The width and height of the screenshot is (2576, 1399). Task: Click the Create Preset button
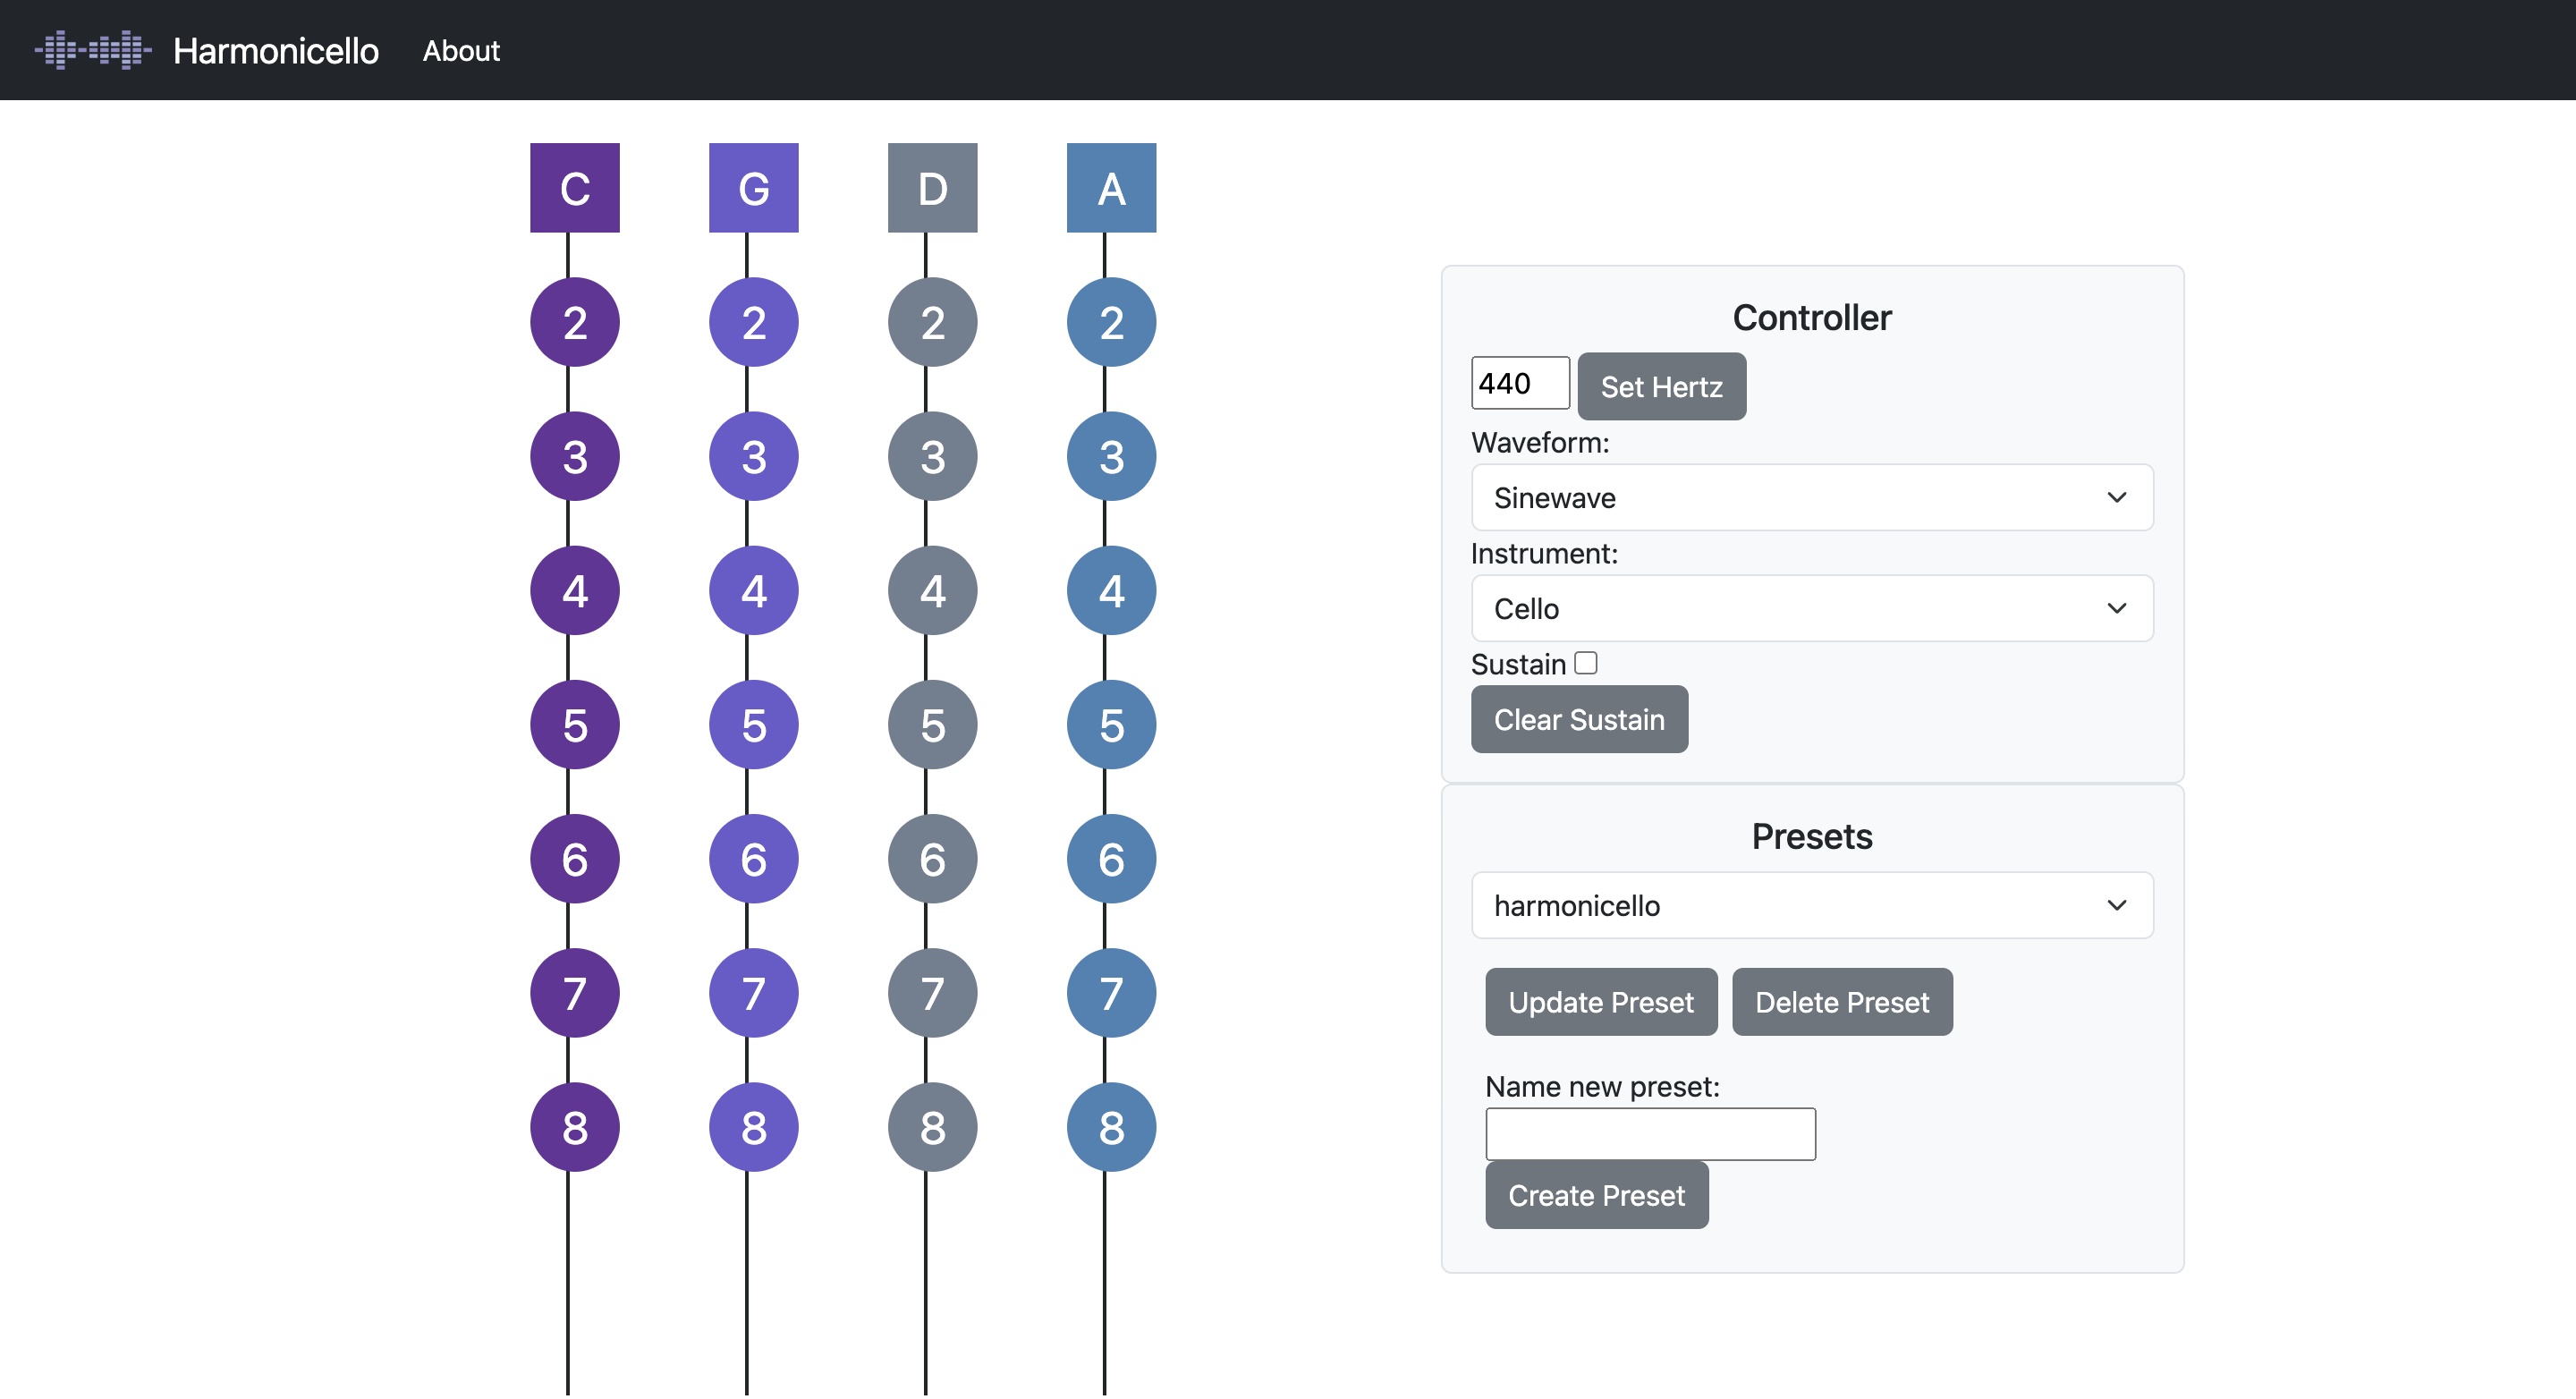pos(1596,1194)
